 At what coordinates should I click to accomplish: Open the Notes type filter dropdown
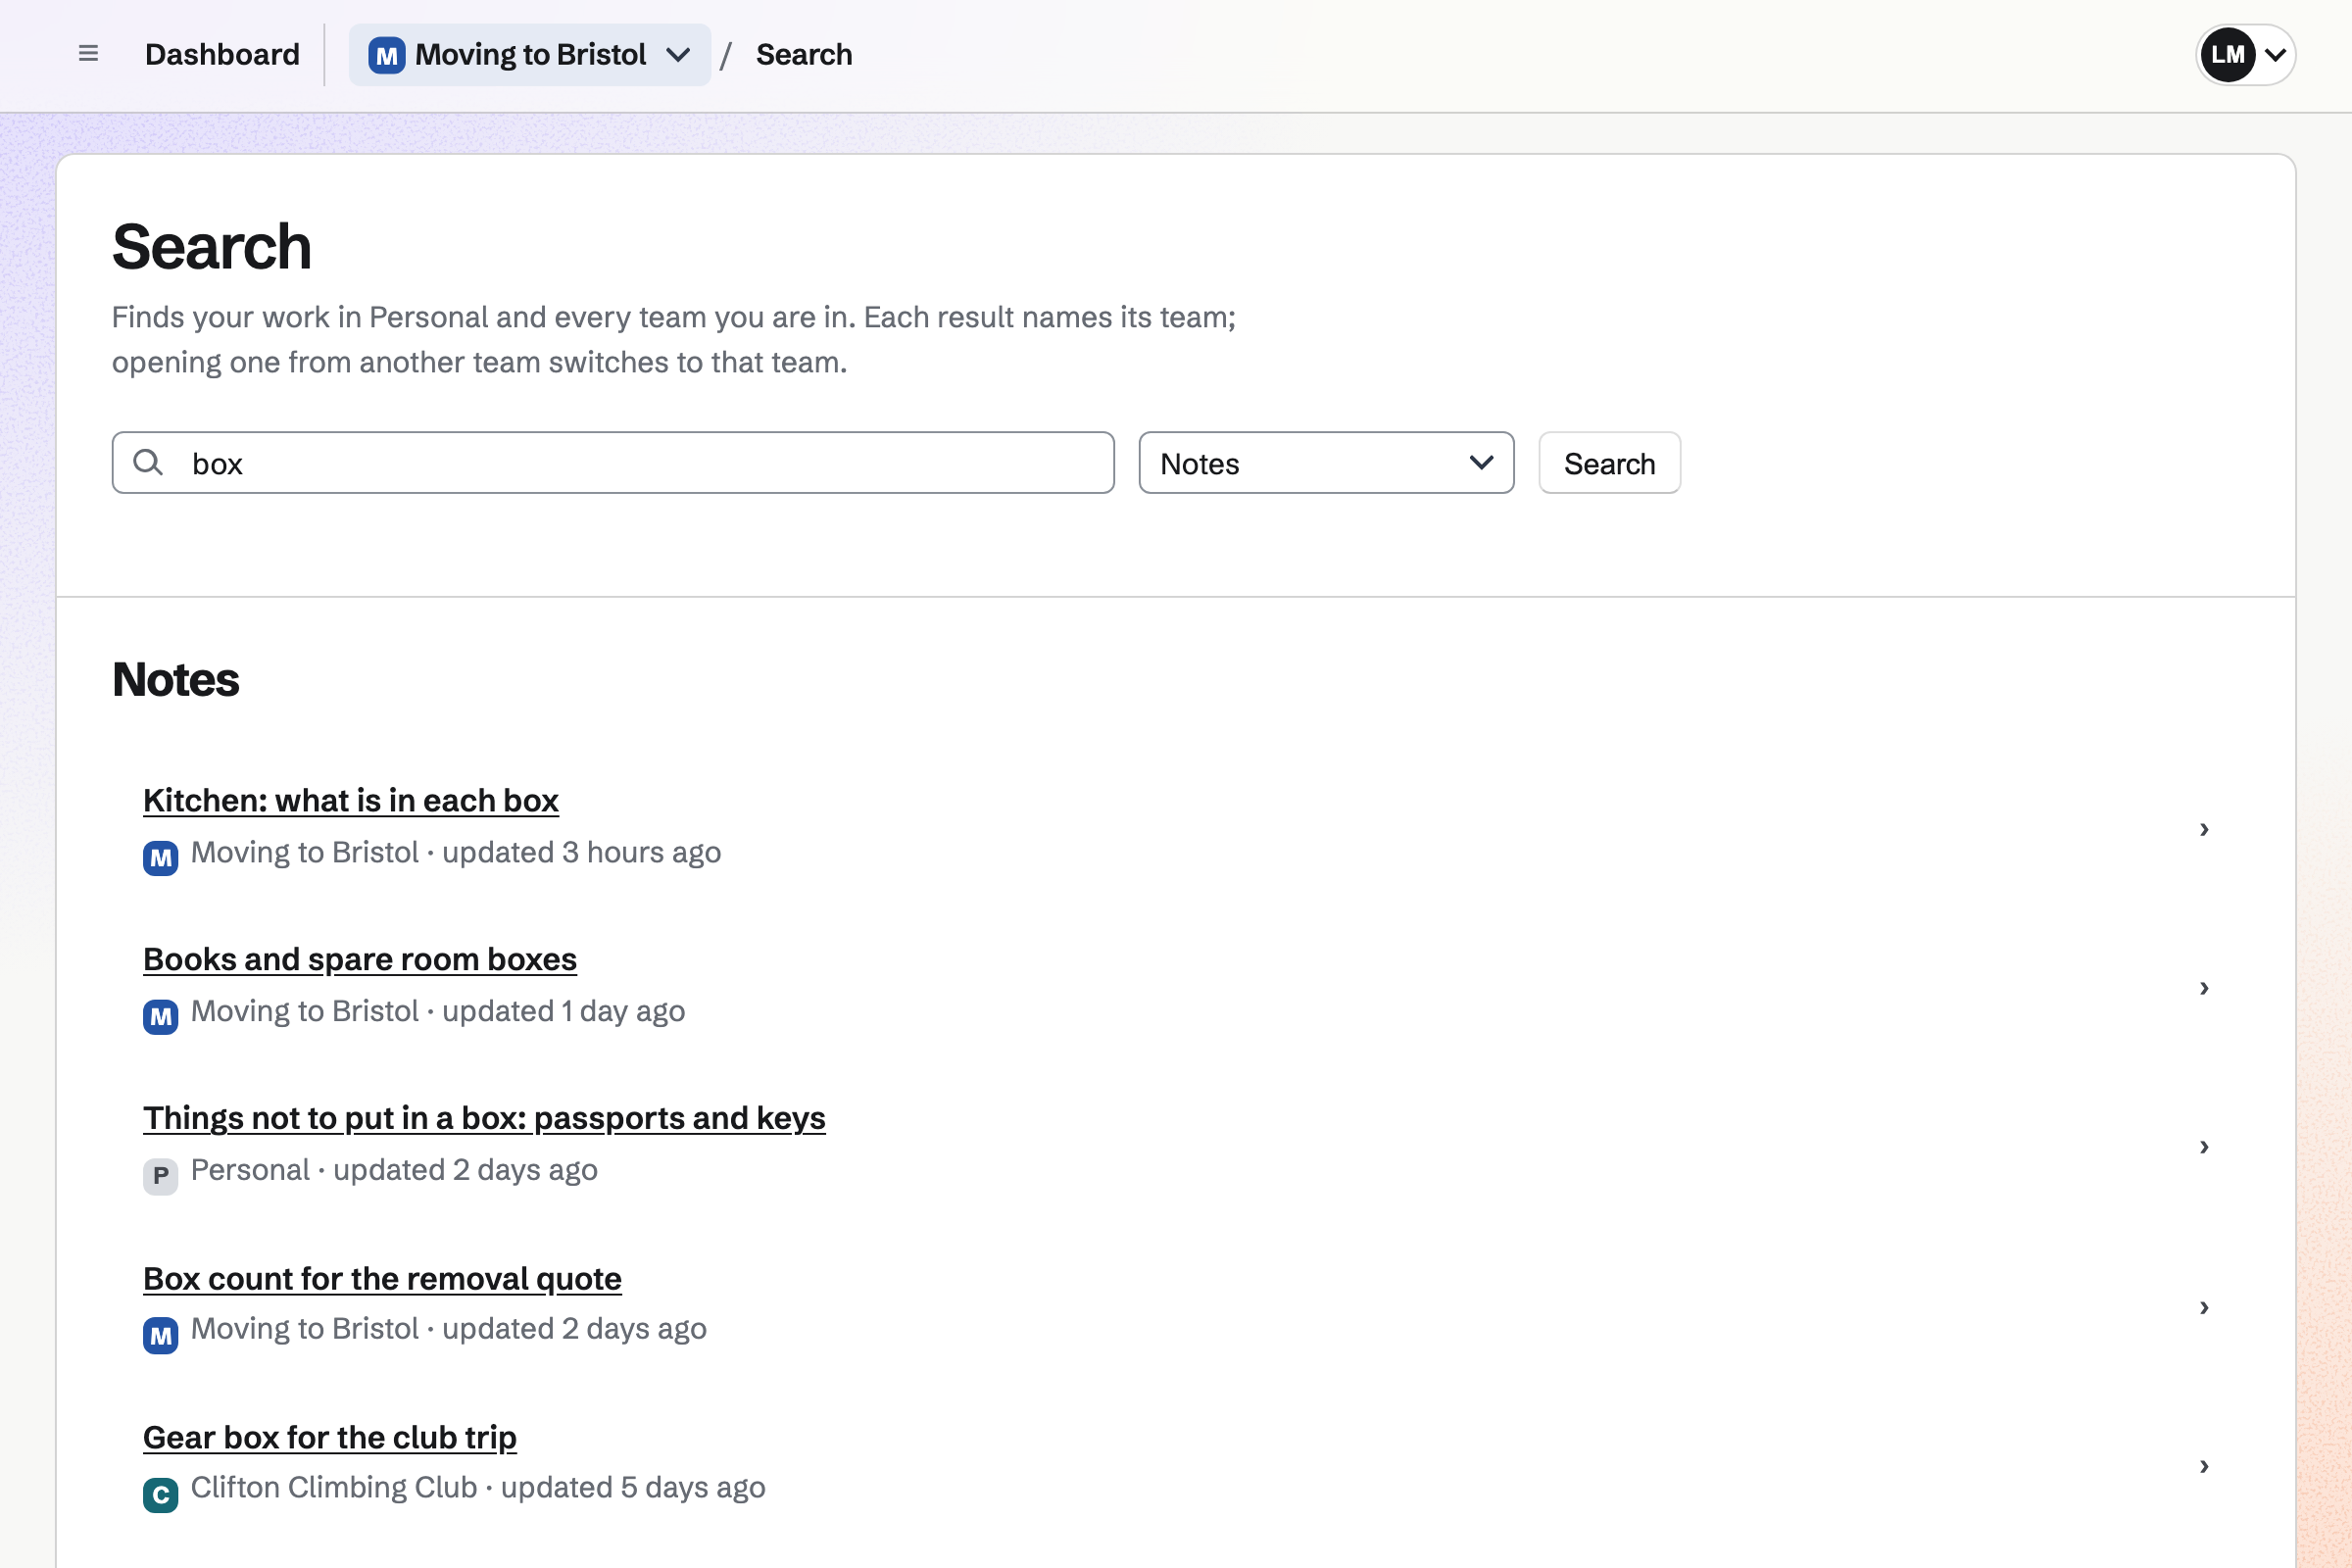pos(1326,463)
